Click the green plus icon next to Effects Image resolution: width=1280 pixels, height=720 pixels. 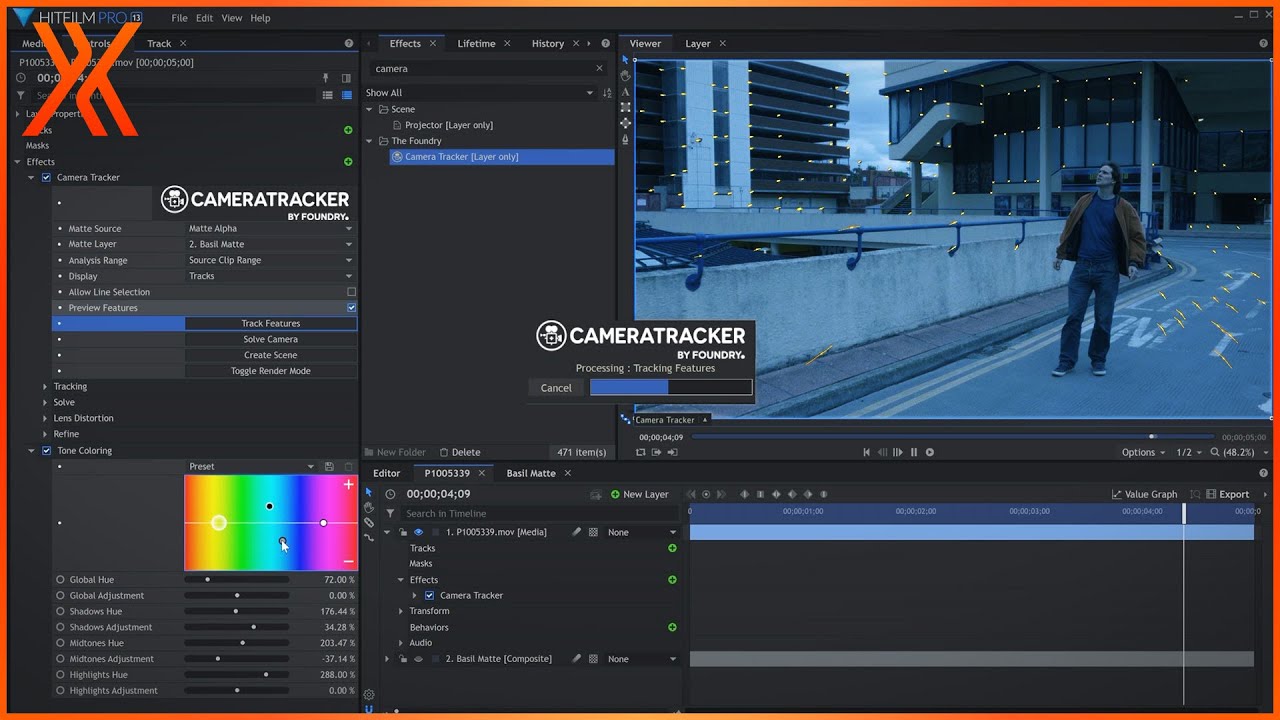pos(347,161)
